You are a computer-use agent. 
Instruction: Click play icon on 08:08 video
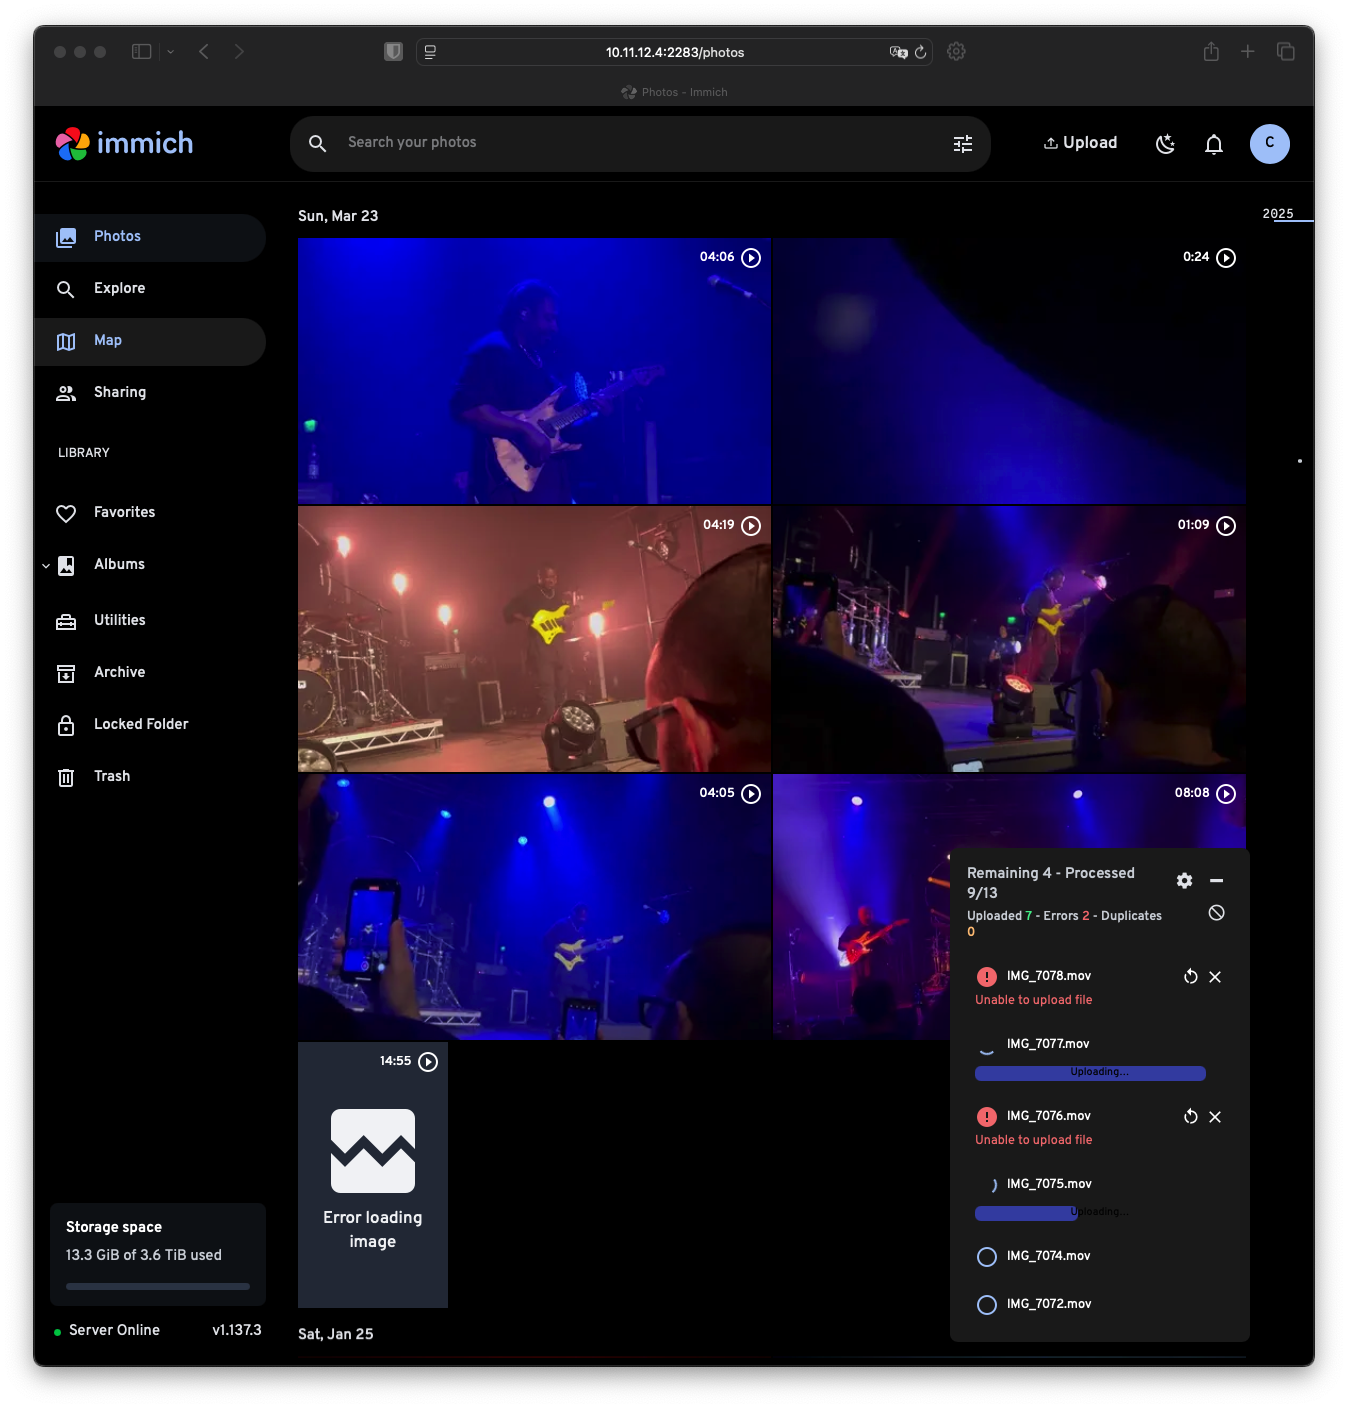(x=1226, y=794)
